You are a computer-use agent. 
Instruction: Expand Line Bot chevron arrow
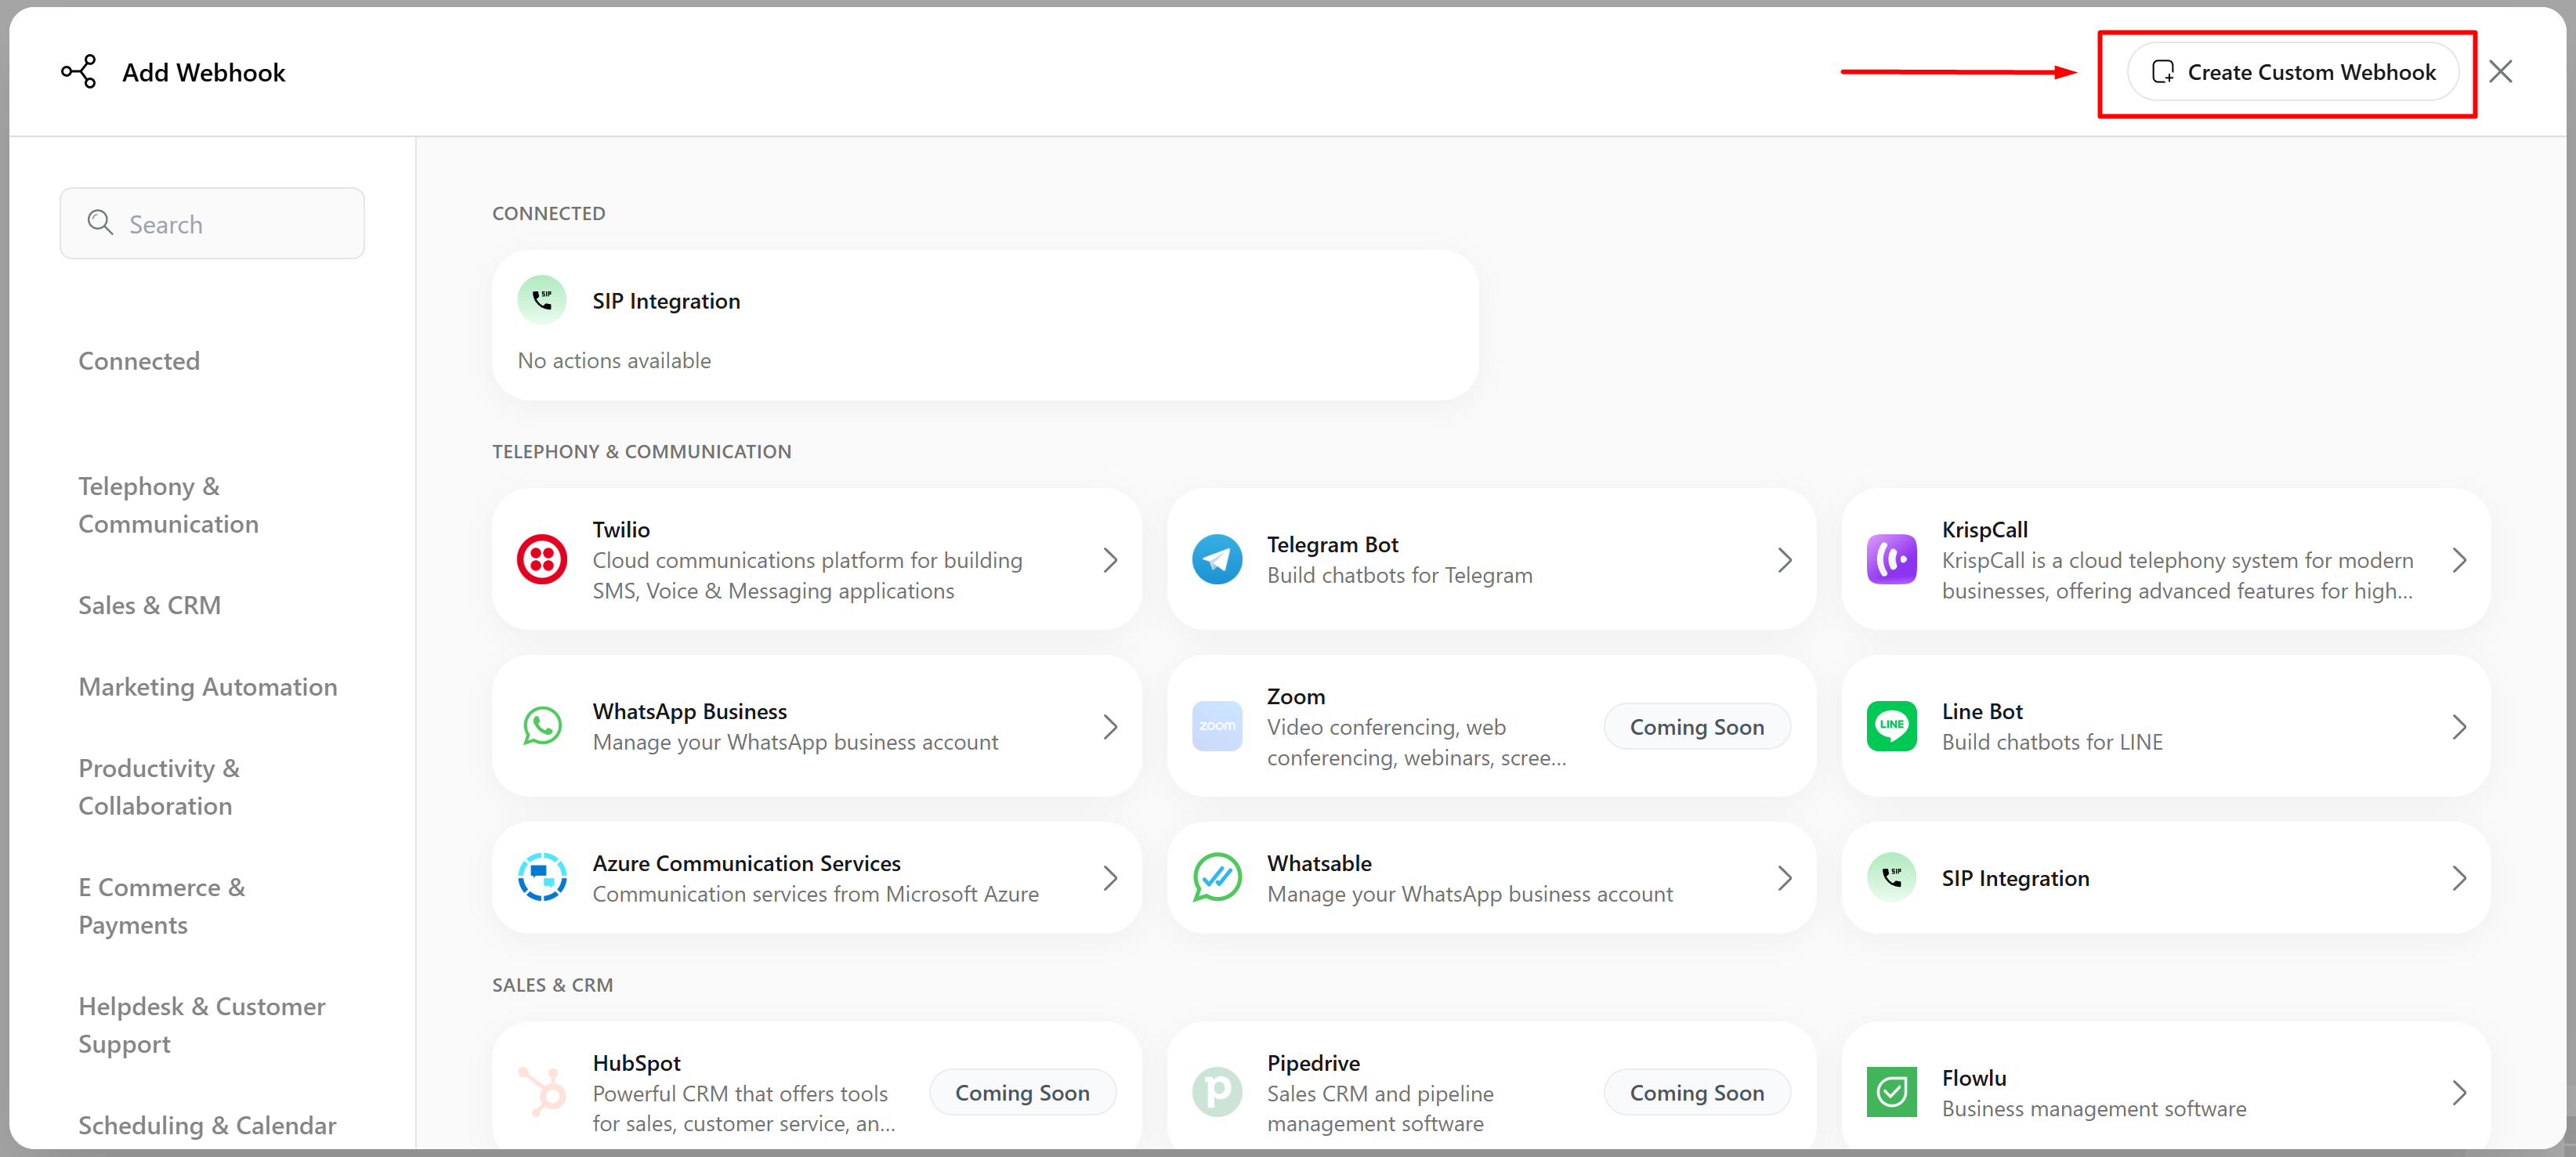click(2459, 727)
